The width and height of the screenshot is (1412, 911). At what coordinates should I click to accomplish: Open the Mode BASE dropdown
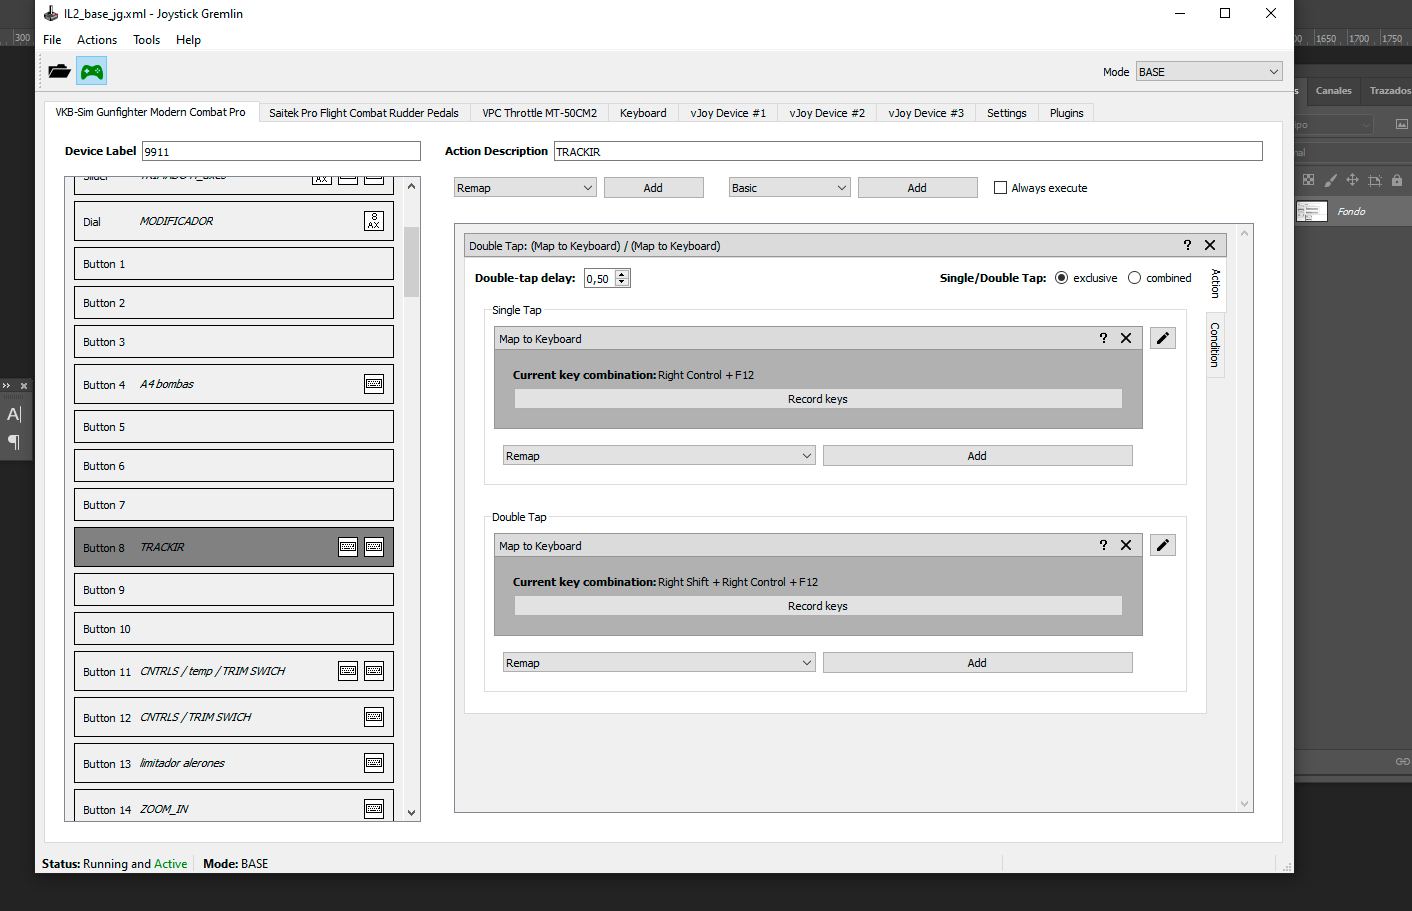1208,72
